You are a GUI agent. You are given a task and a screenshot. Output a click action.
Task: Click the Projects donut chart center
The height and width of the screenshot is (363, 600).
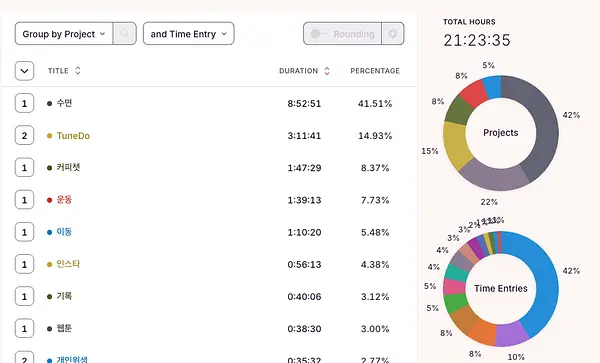[501, 133]
